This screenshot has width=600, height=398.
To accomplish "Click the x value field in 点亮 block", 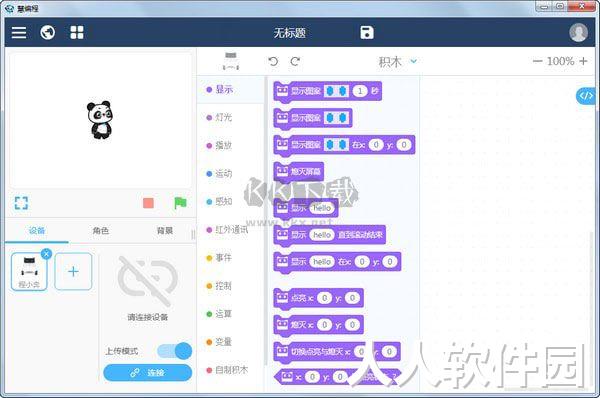I will 324,298.
